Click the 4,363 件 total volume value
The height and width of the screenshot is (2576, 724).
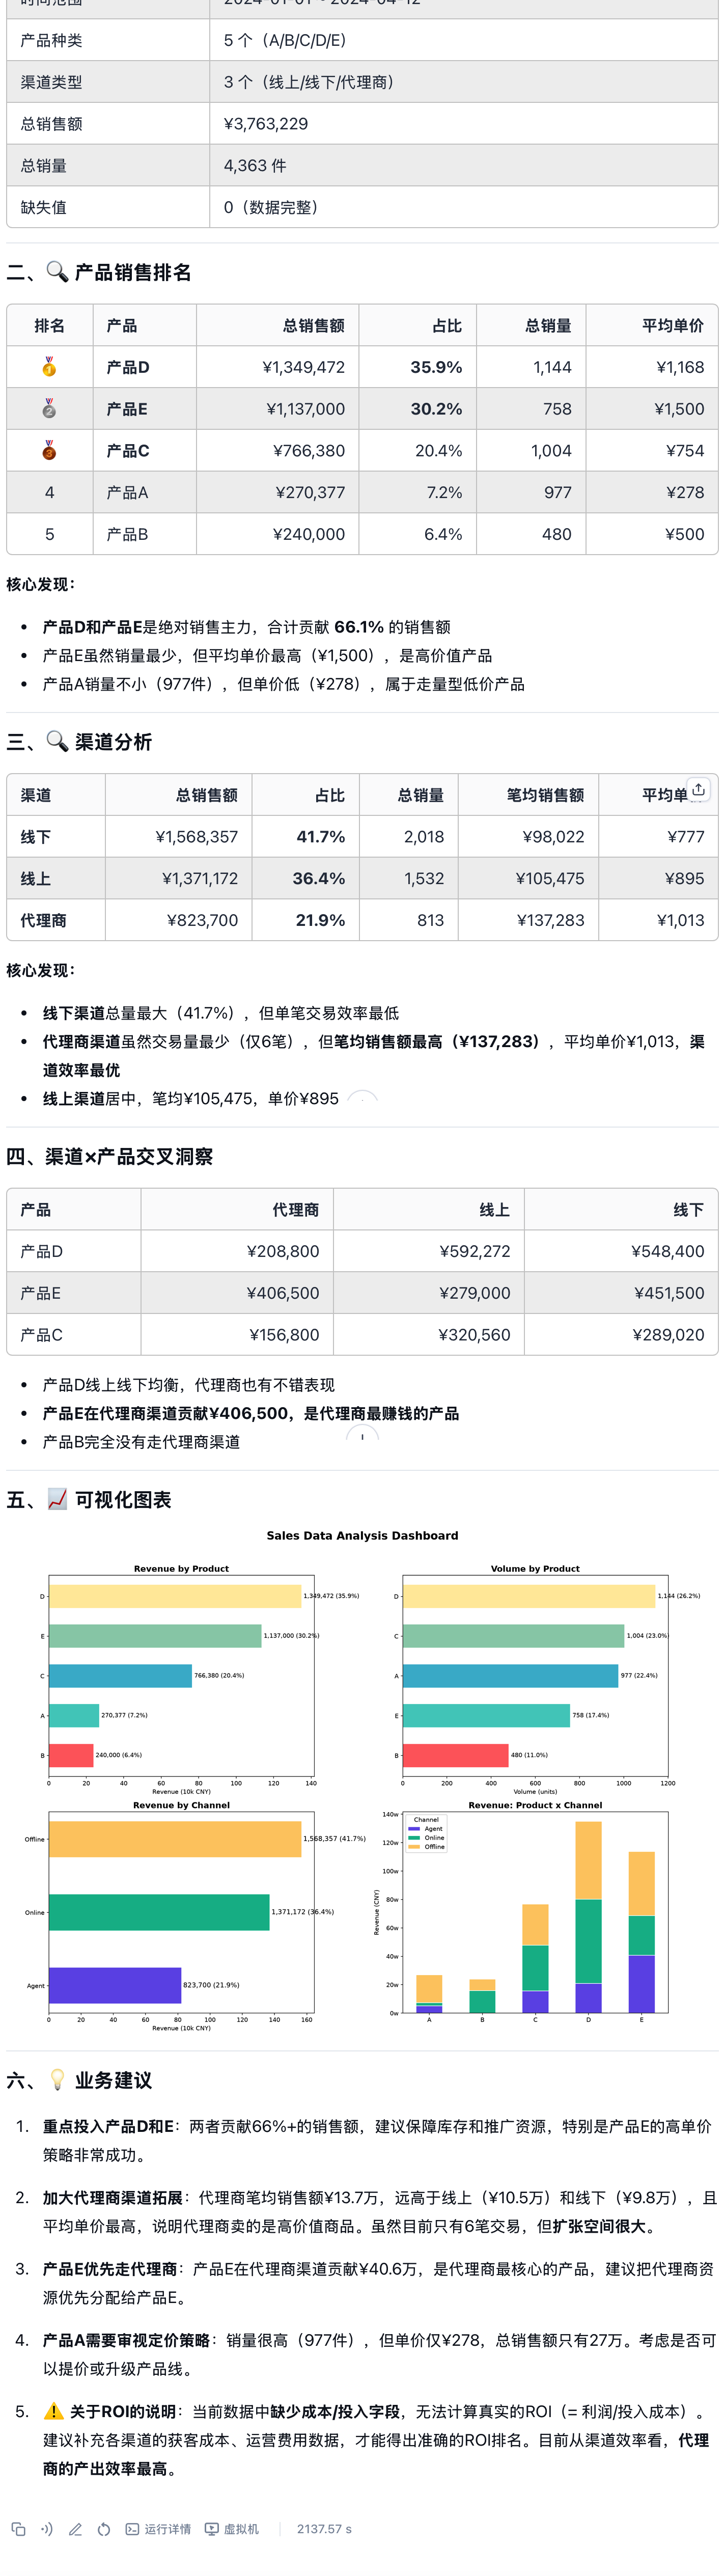[255, 166]
